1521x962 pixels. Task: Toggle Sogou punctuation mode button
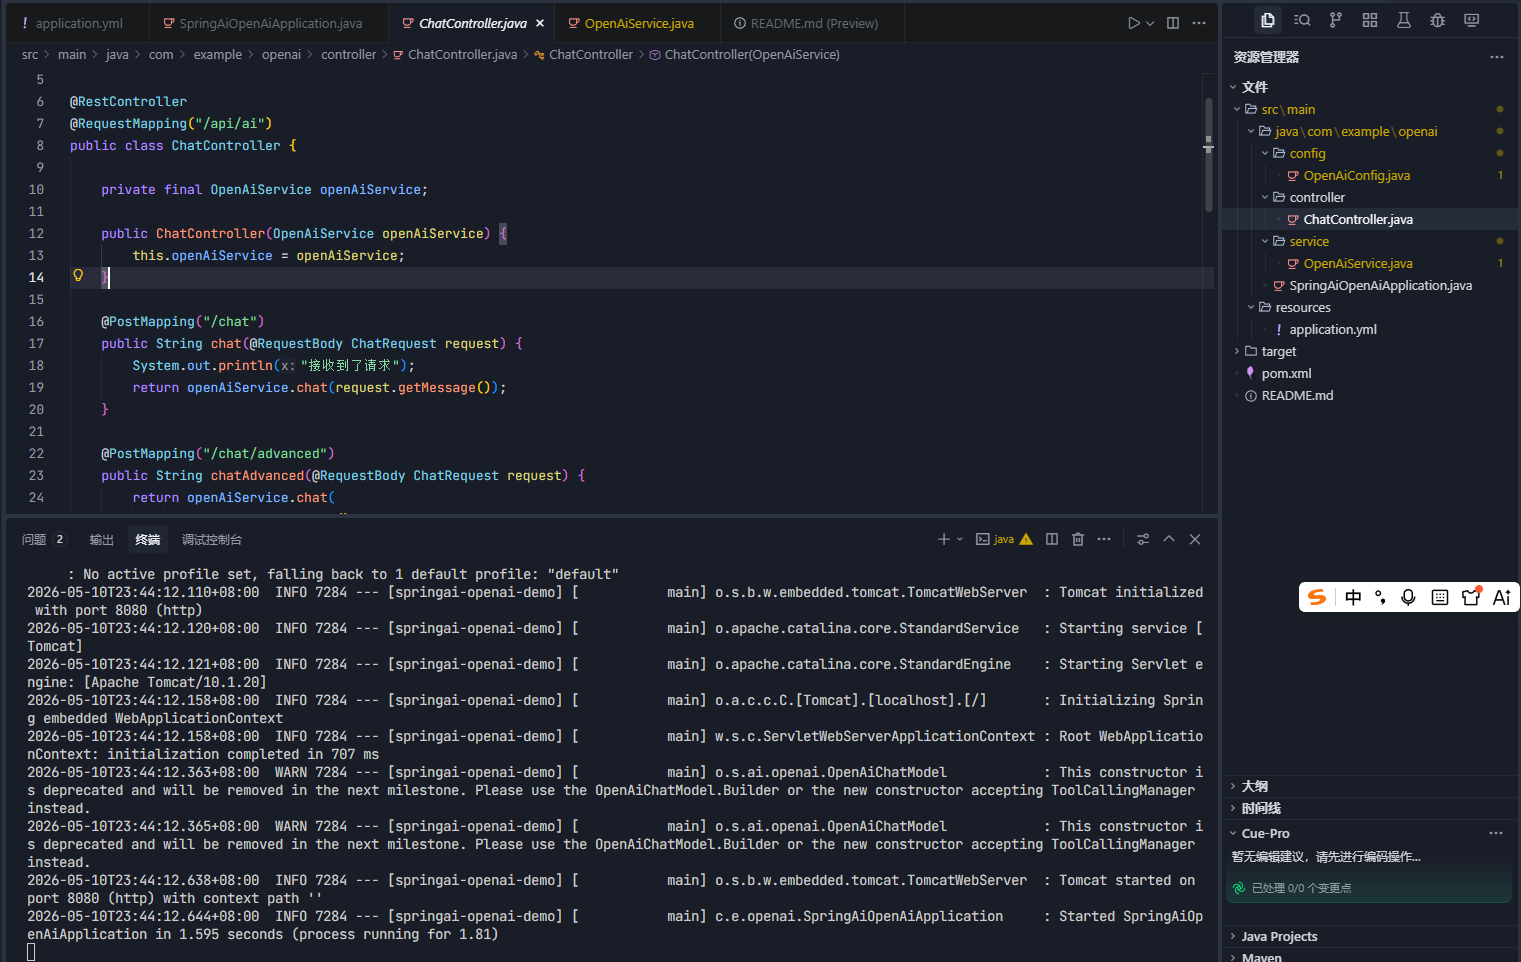click(1381, 597)
